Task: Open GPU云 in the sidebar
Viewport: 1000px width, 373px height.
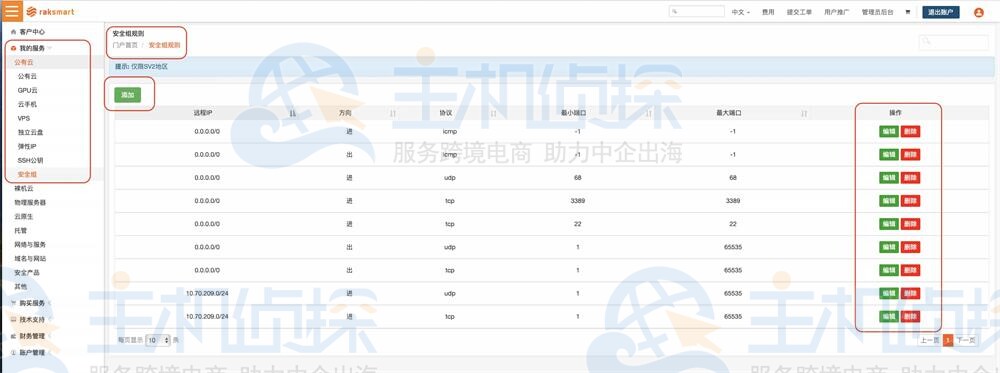Action: [27, 90]
